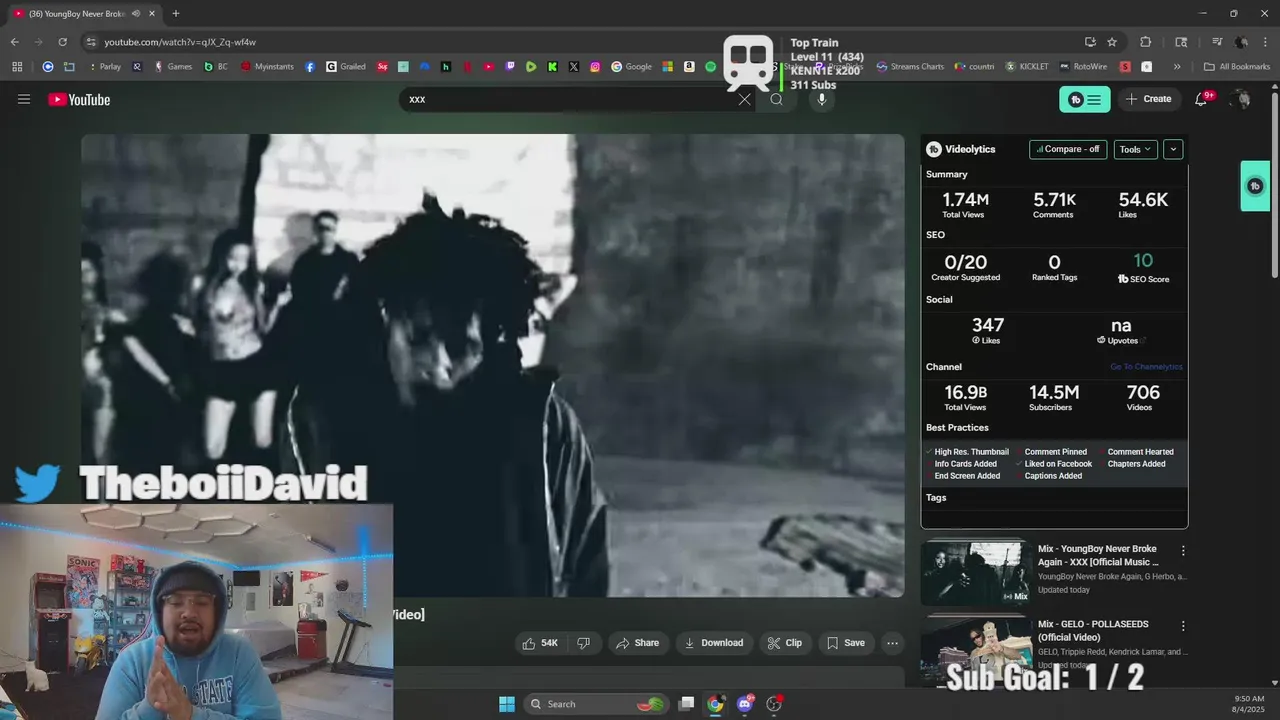Open the Grailed bookmark

click(346, 67)
